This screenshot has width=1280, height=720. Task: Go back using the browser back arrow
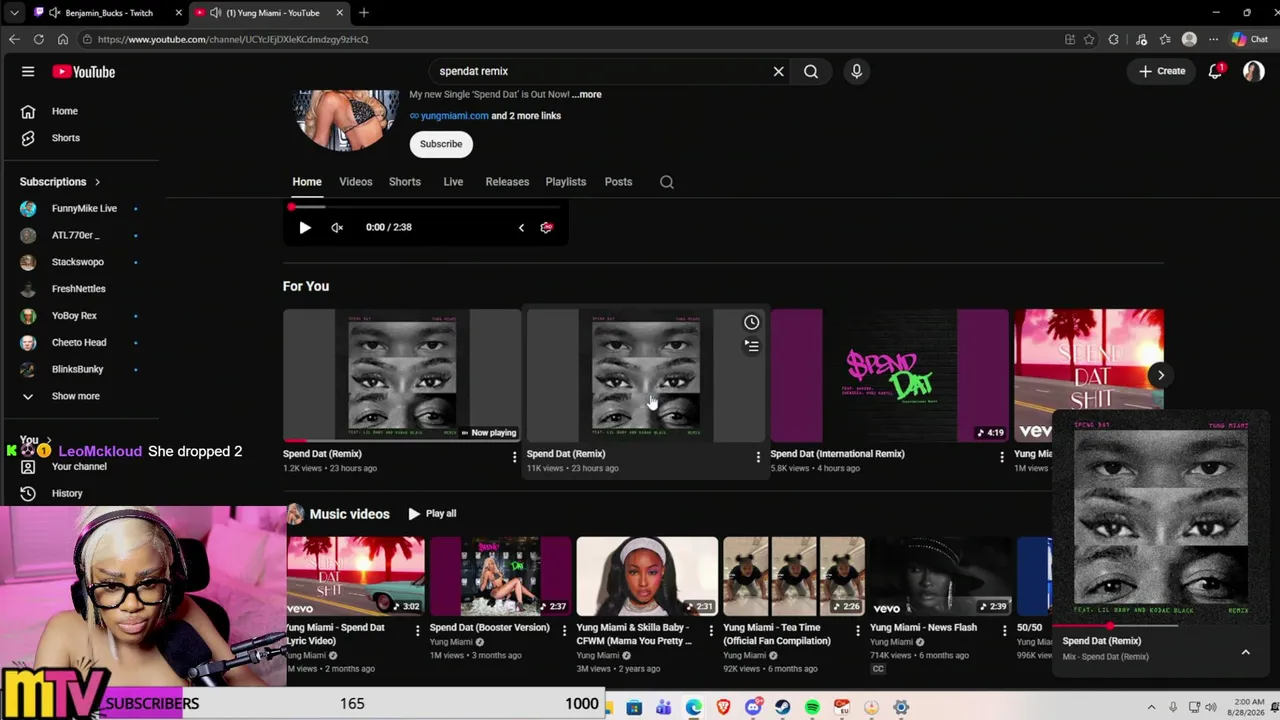[14, 39]
